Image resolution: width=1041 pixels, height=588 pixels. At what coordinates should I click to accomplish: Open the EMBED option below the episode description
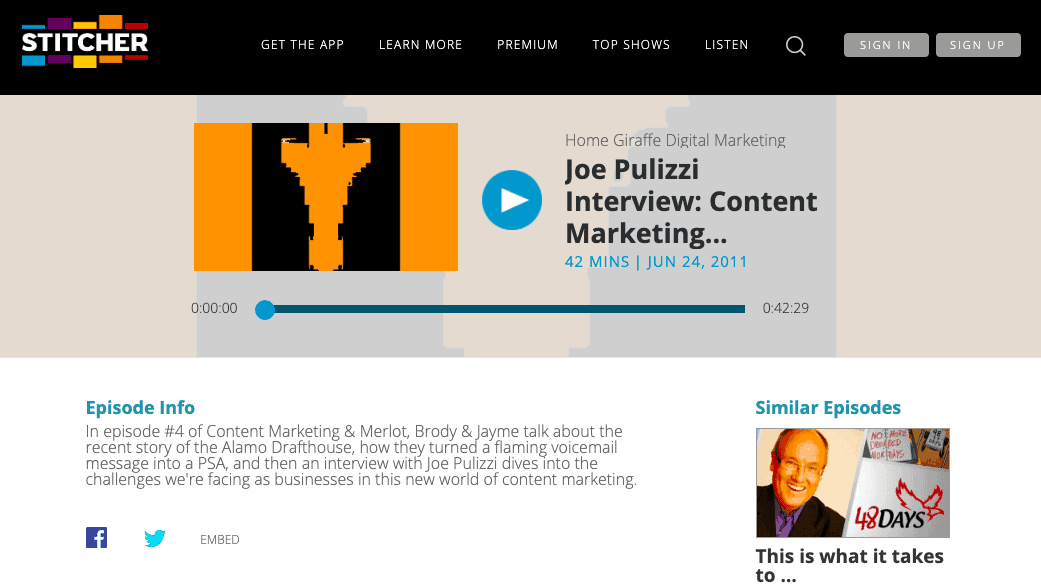click(x=219, y=539)
